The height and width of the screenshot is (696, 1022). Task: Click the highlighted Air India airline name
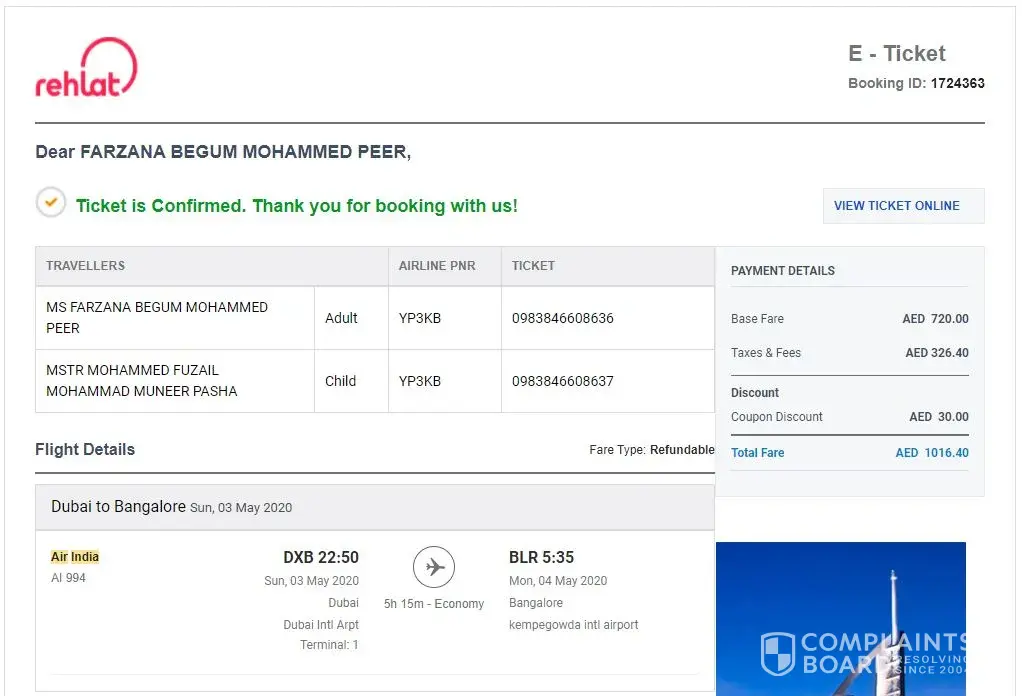[75, 557]
